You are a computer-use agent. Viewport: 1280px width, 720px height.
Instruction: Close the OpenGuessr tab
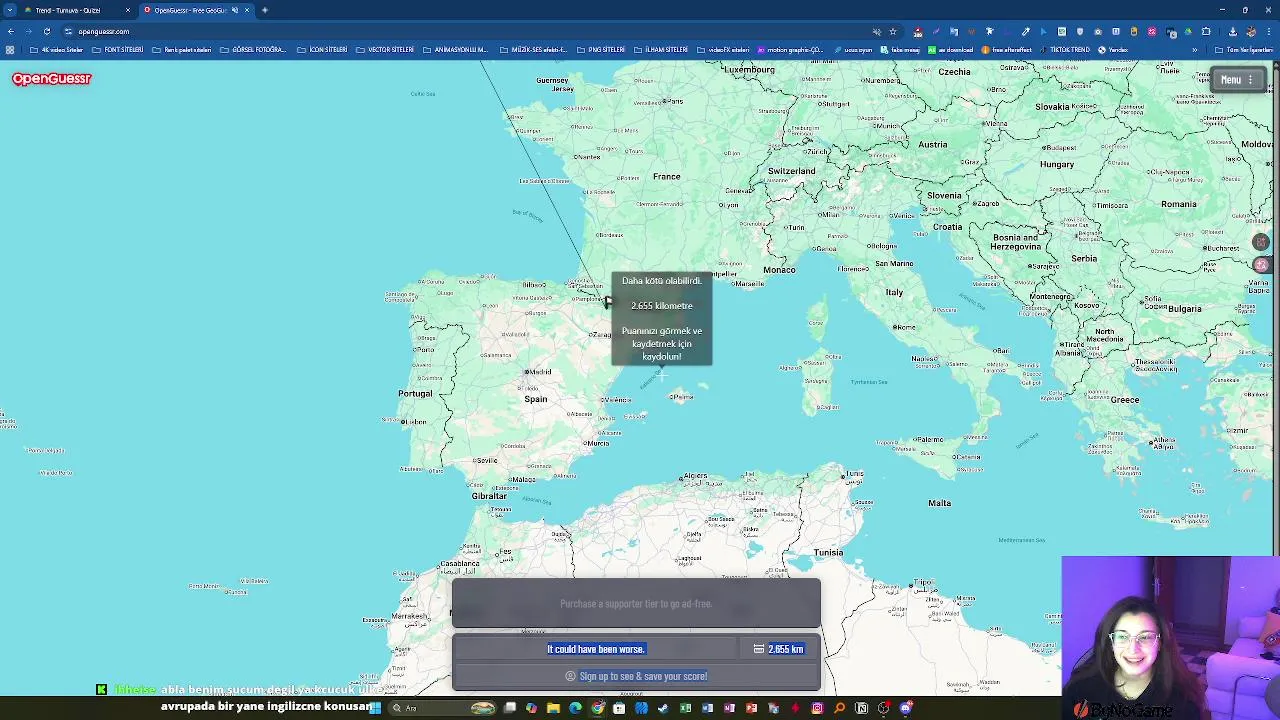coord(247,10)
